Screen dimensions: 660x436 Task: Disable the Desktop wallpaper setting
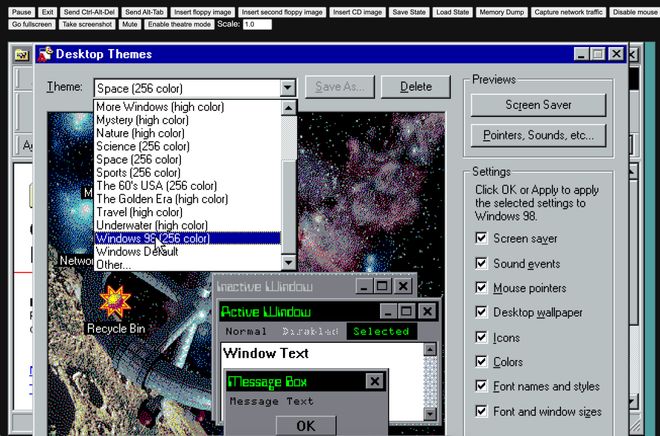[481, 313]
